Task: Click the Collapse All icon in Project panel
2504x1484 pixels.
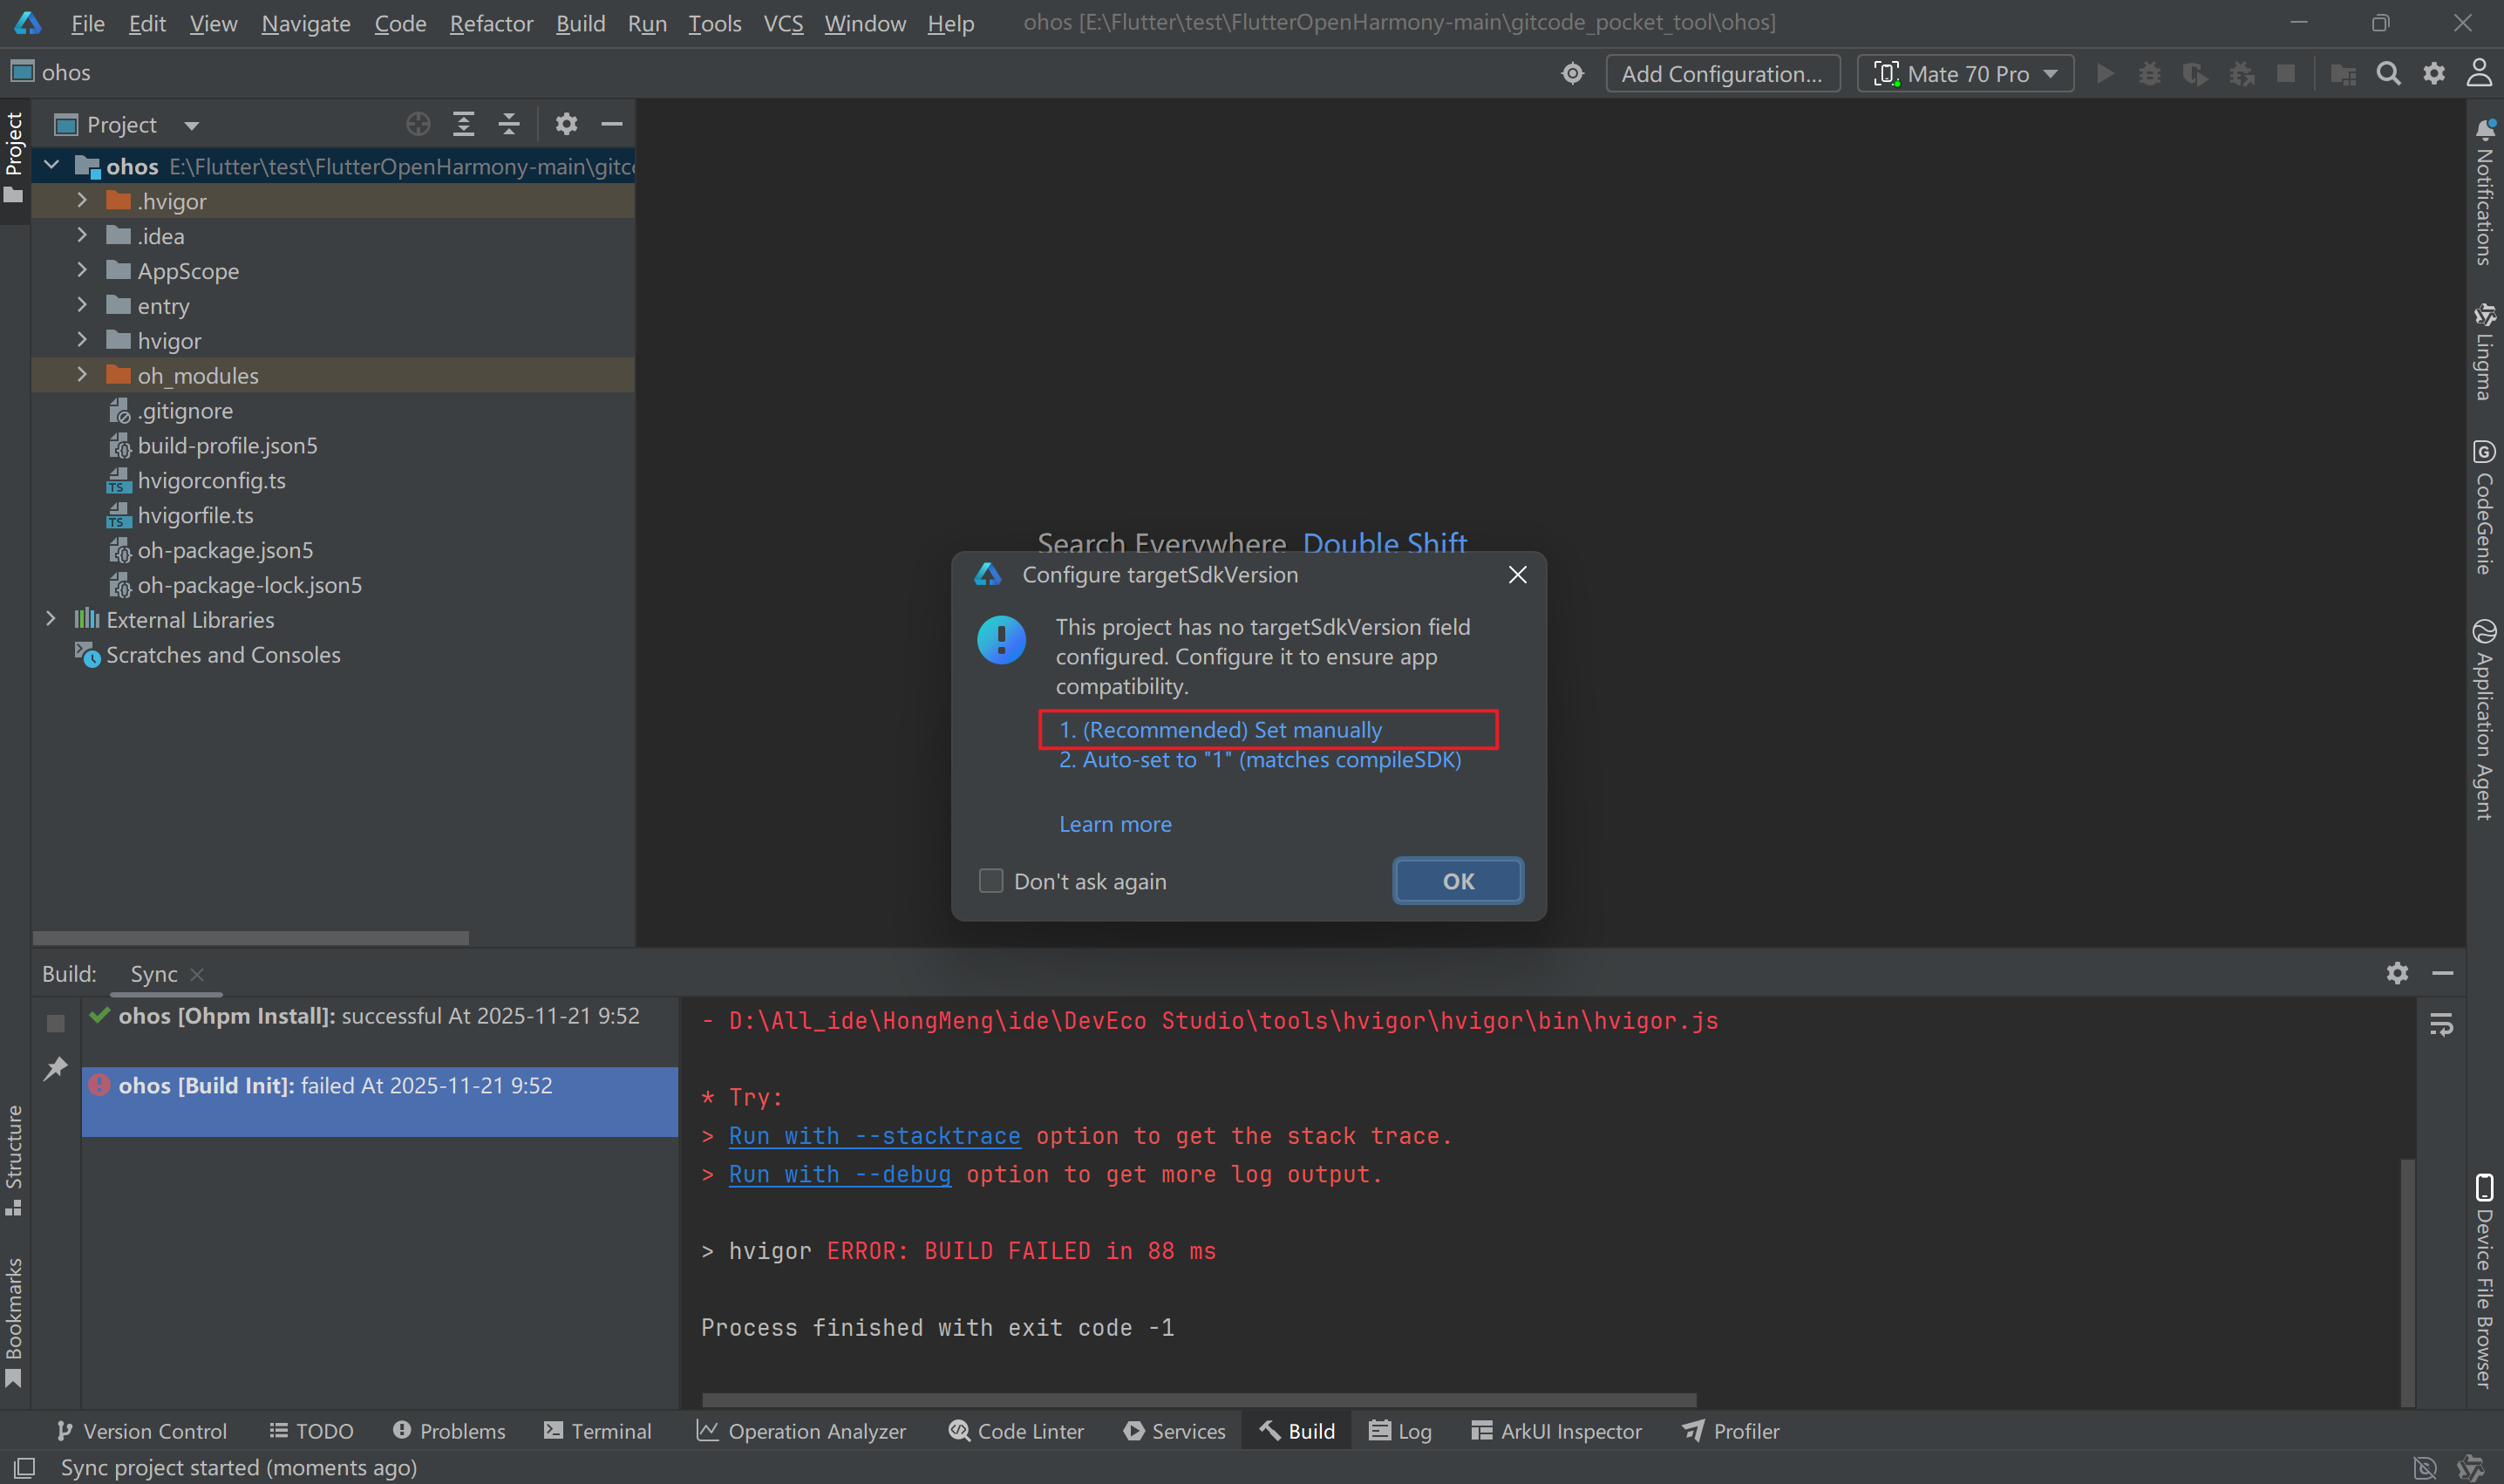Action: click(509, 124)
